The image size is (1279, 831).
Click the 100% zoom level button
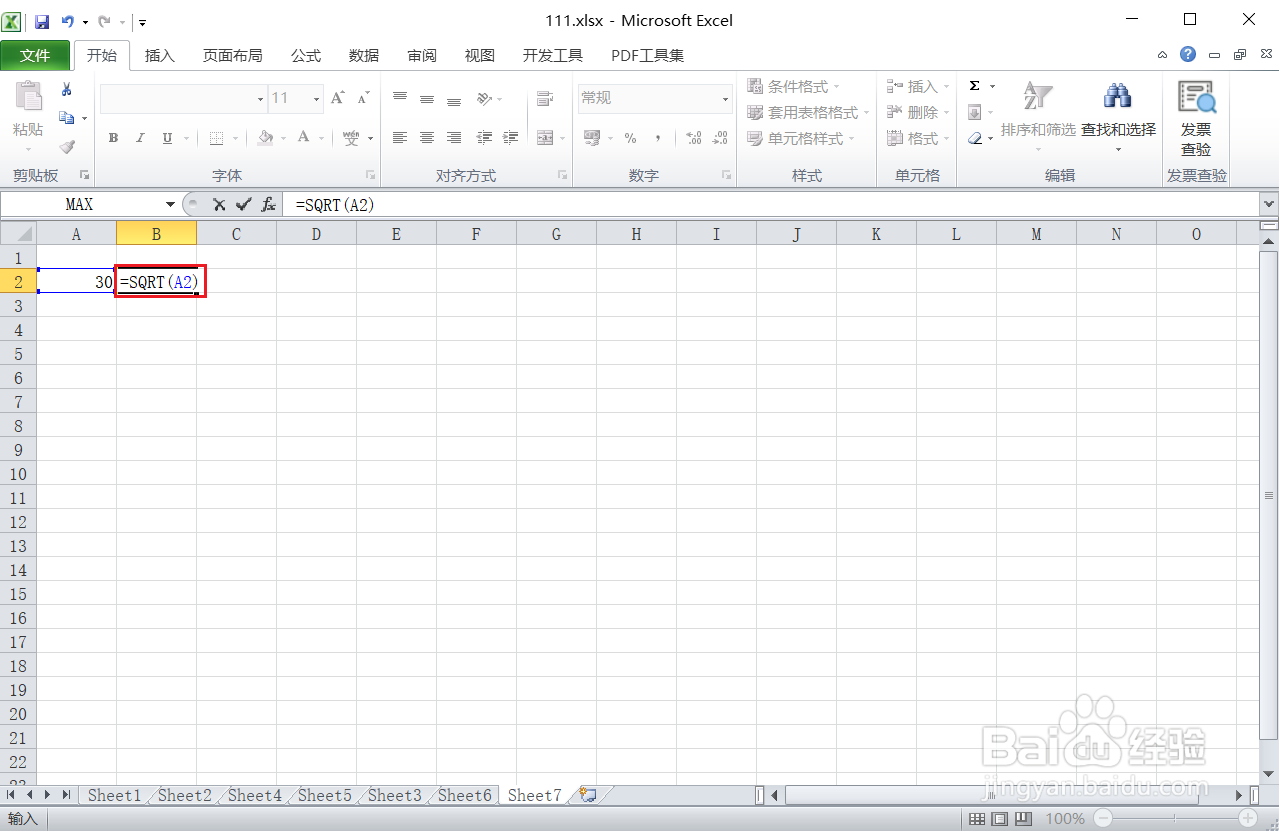pos(1065,819)
